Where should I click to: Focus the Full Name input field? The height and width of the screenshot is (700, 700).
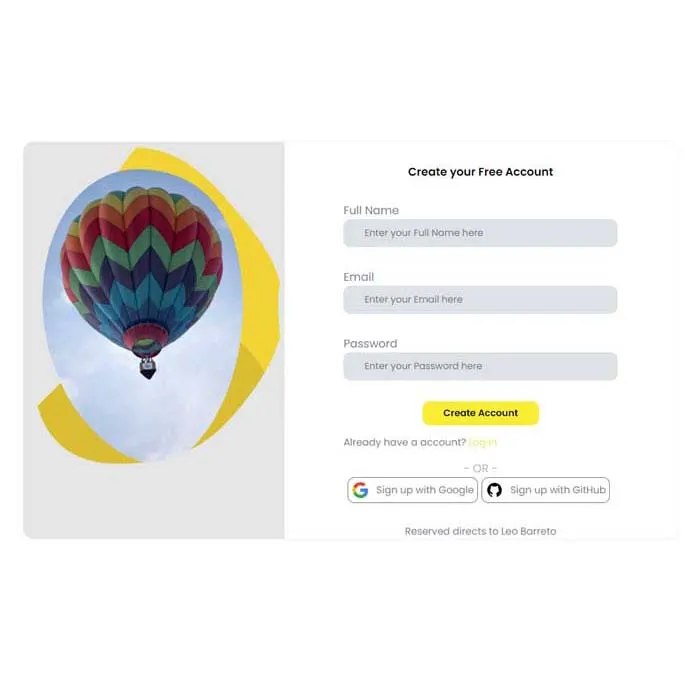[x=480, y=233]
